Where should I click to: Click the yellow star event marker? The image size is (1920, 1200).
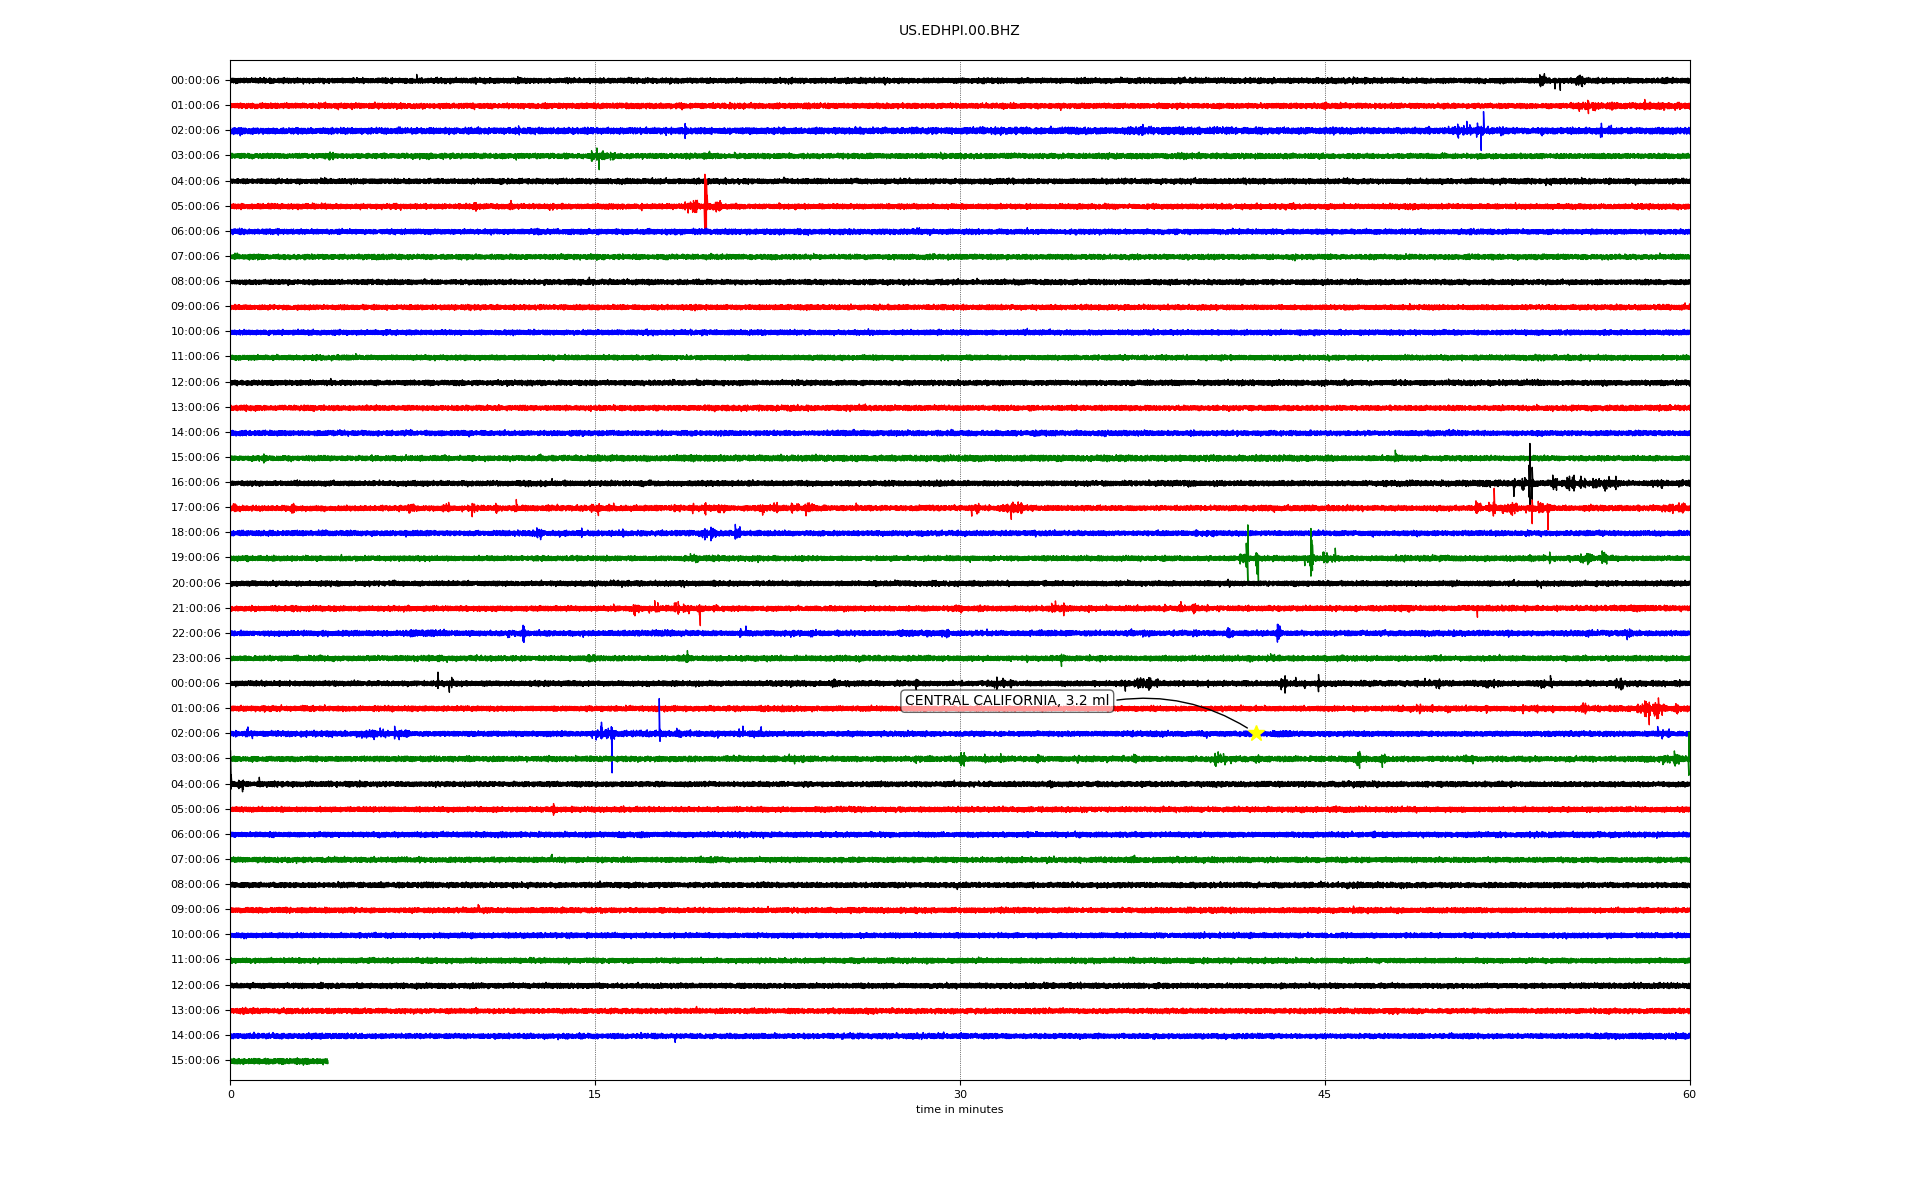(x=1256, y=733)
